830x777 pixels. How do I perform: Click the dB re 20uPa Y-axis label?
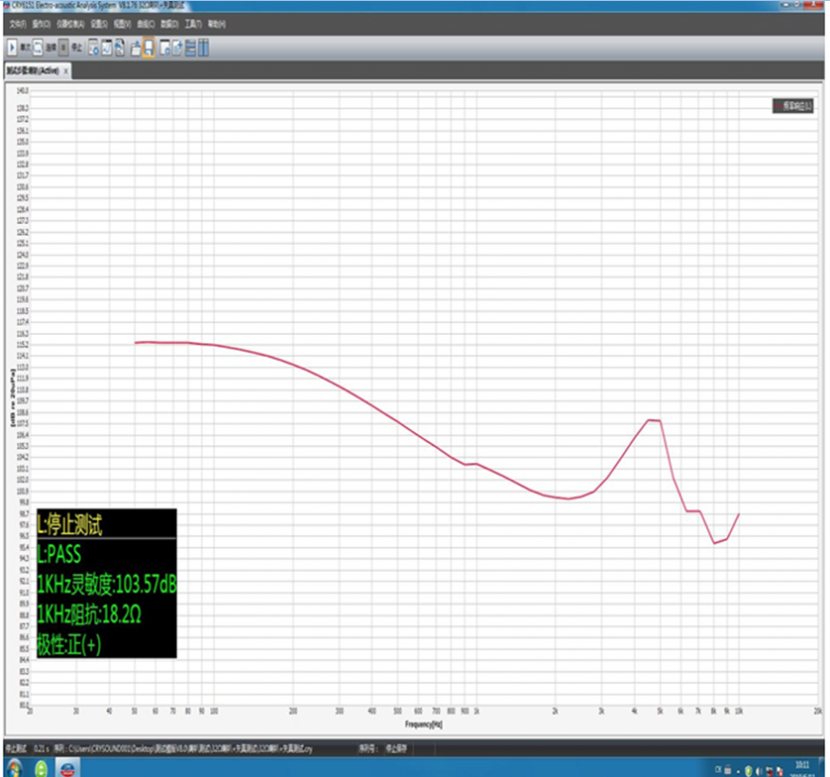[13, 398]
